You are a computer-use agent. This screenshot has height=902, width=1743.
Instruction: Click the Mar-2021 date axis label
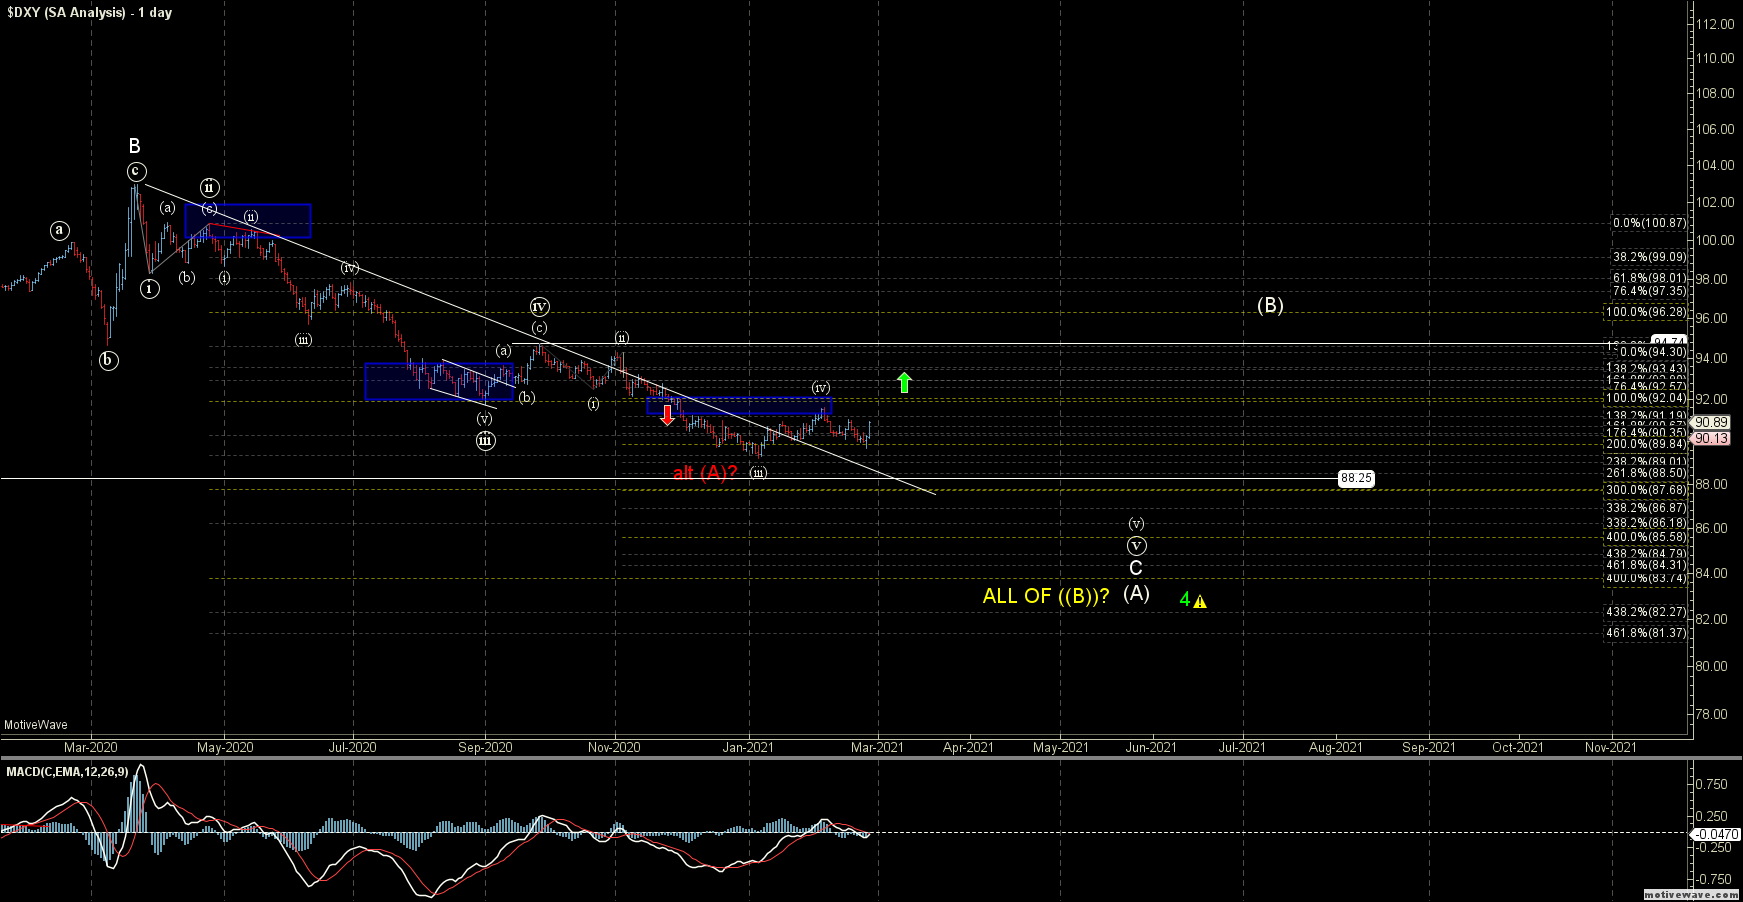point(877,747)
